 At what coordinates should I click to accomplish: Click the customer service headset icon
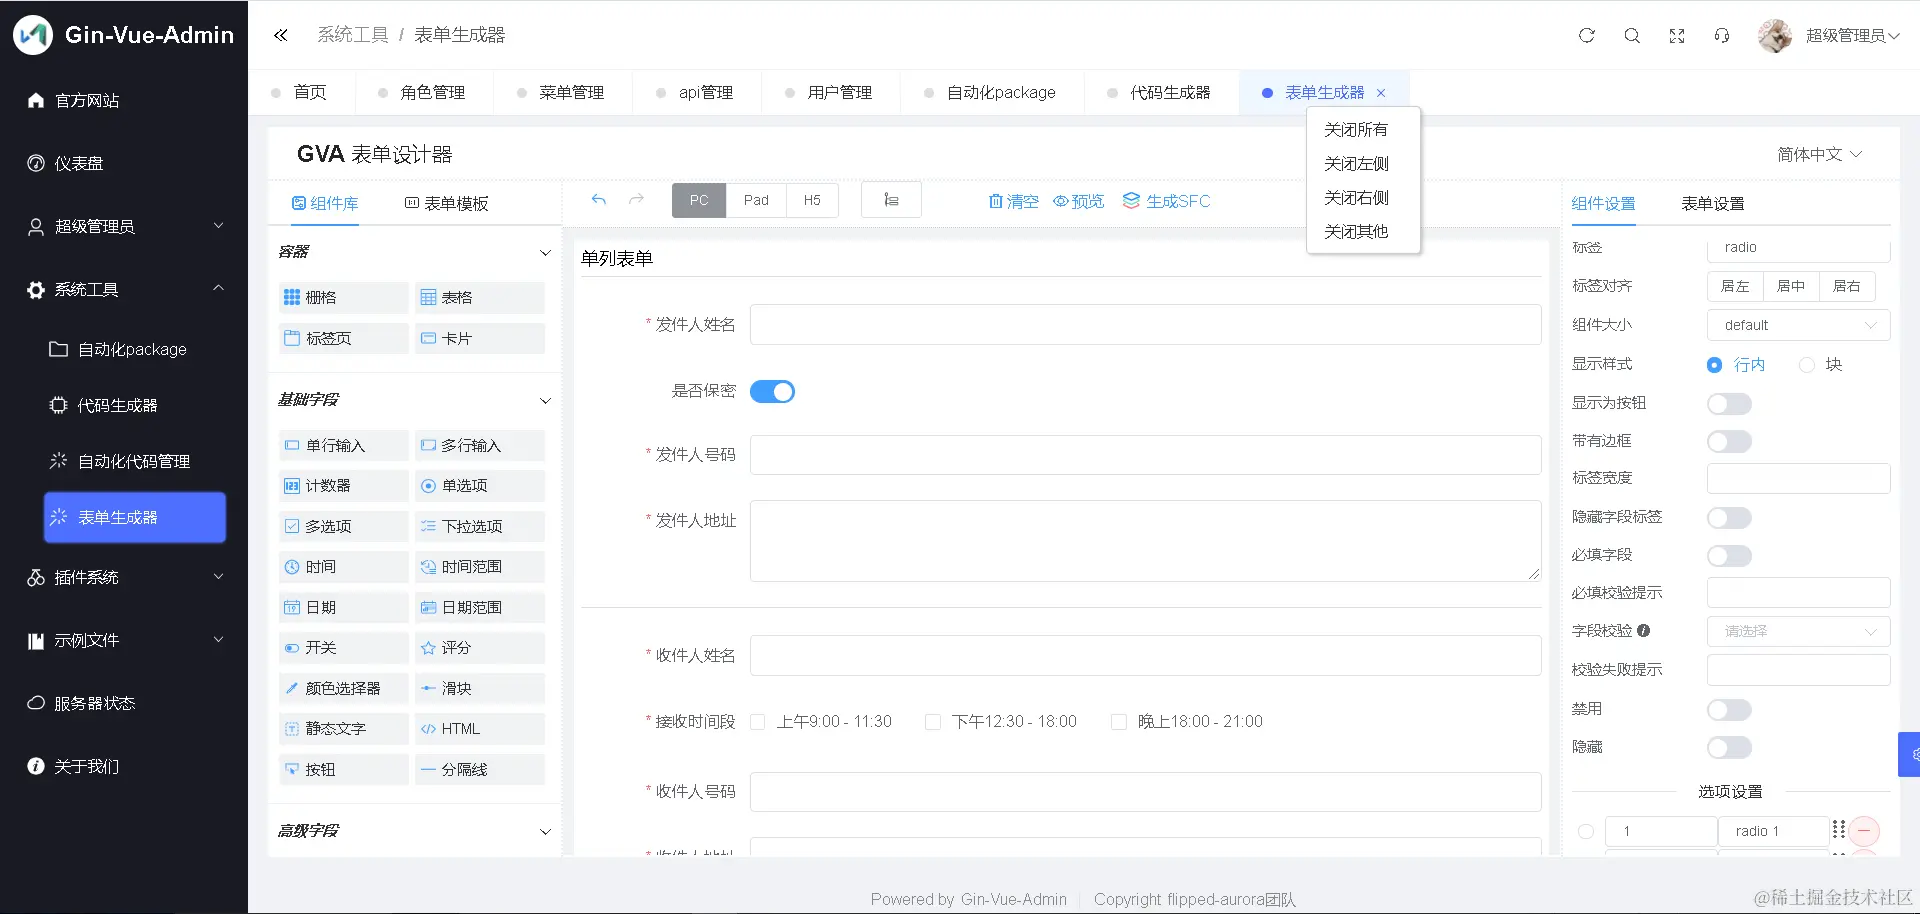[x=1722, y=36]
